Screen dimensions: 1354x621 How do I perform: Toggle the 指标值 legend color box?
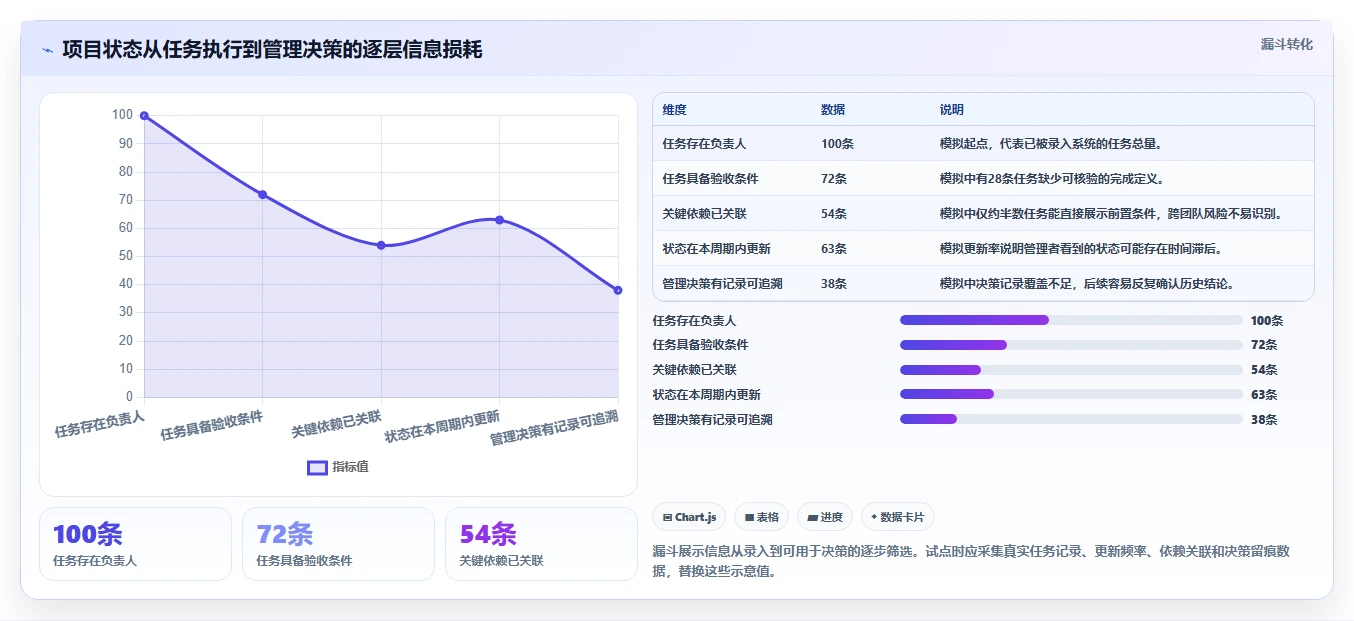[317, 467]
